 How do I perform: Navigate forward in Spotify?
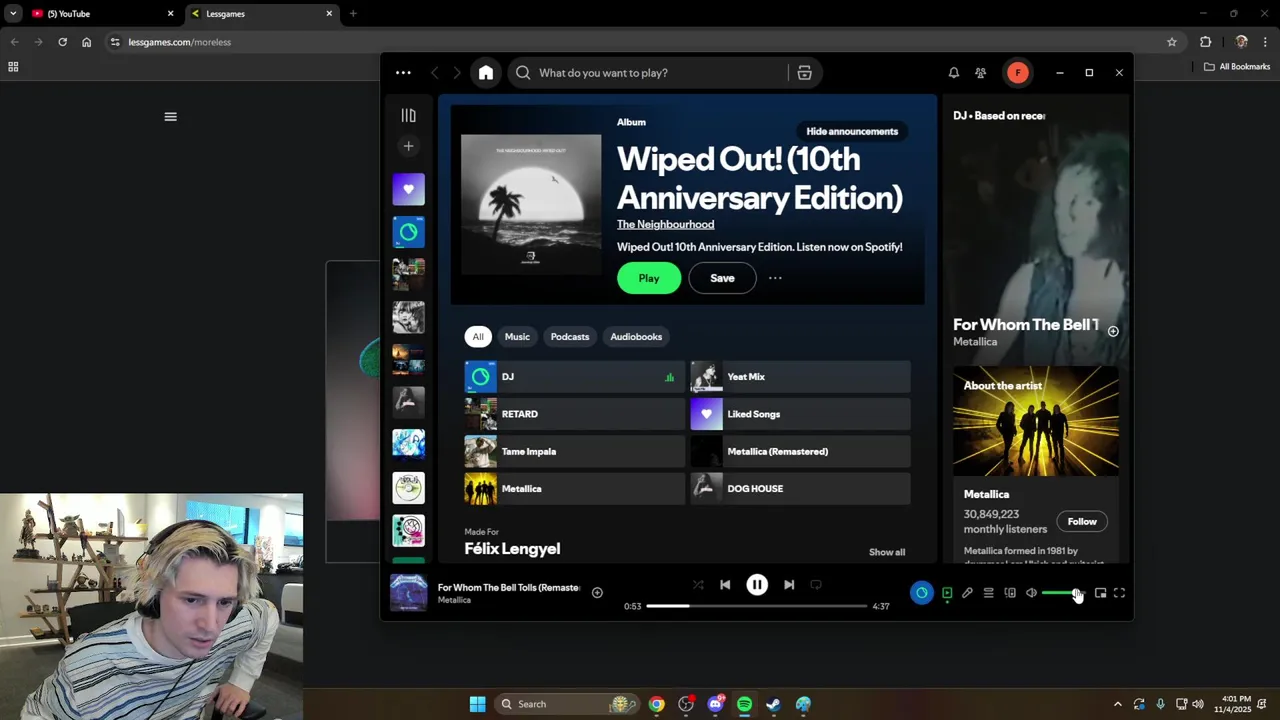[x=457, y=73]
